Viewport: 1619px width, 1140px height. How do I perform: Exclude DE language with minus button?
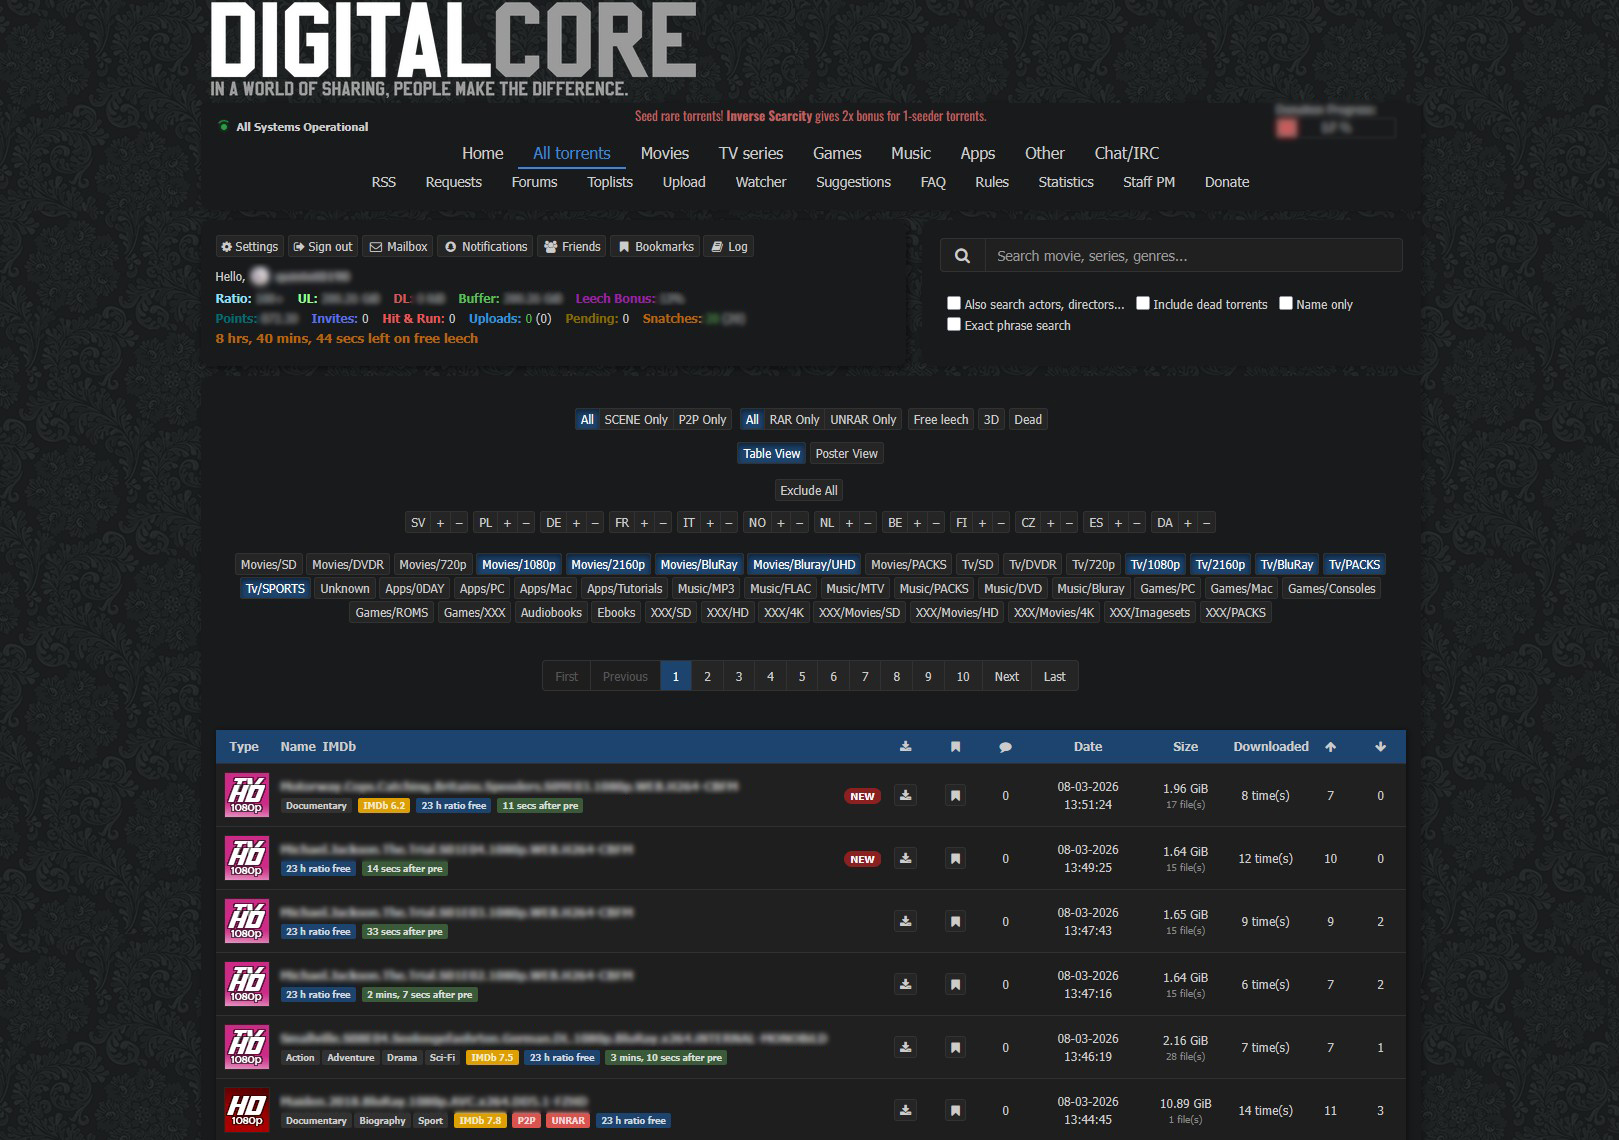point(595,523)
